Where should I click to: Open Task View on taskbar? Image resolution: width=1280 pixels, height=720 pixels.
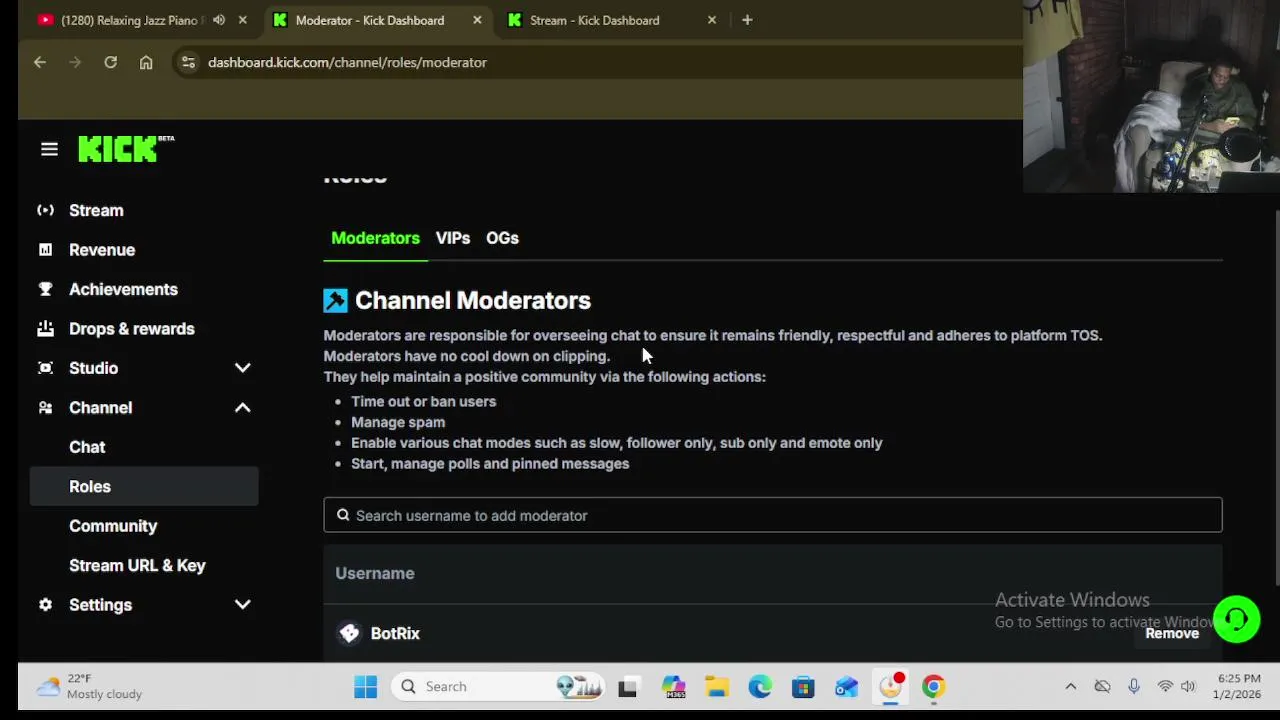click(627, 686)
